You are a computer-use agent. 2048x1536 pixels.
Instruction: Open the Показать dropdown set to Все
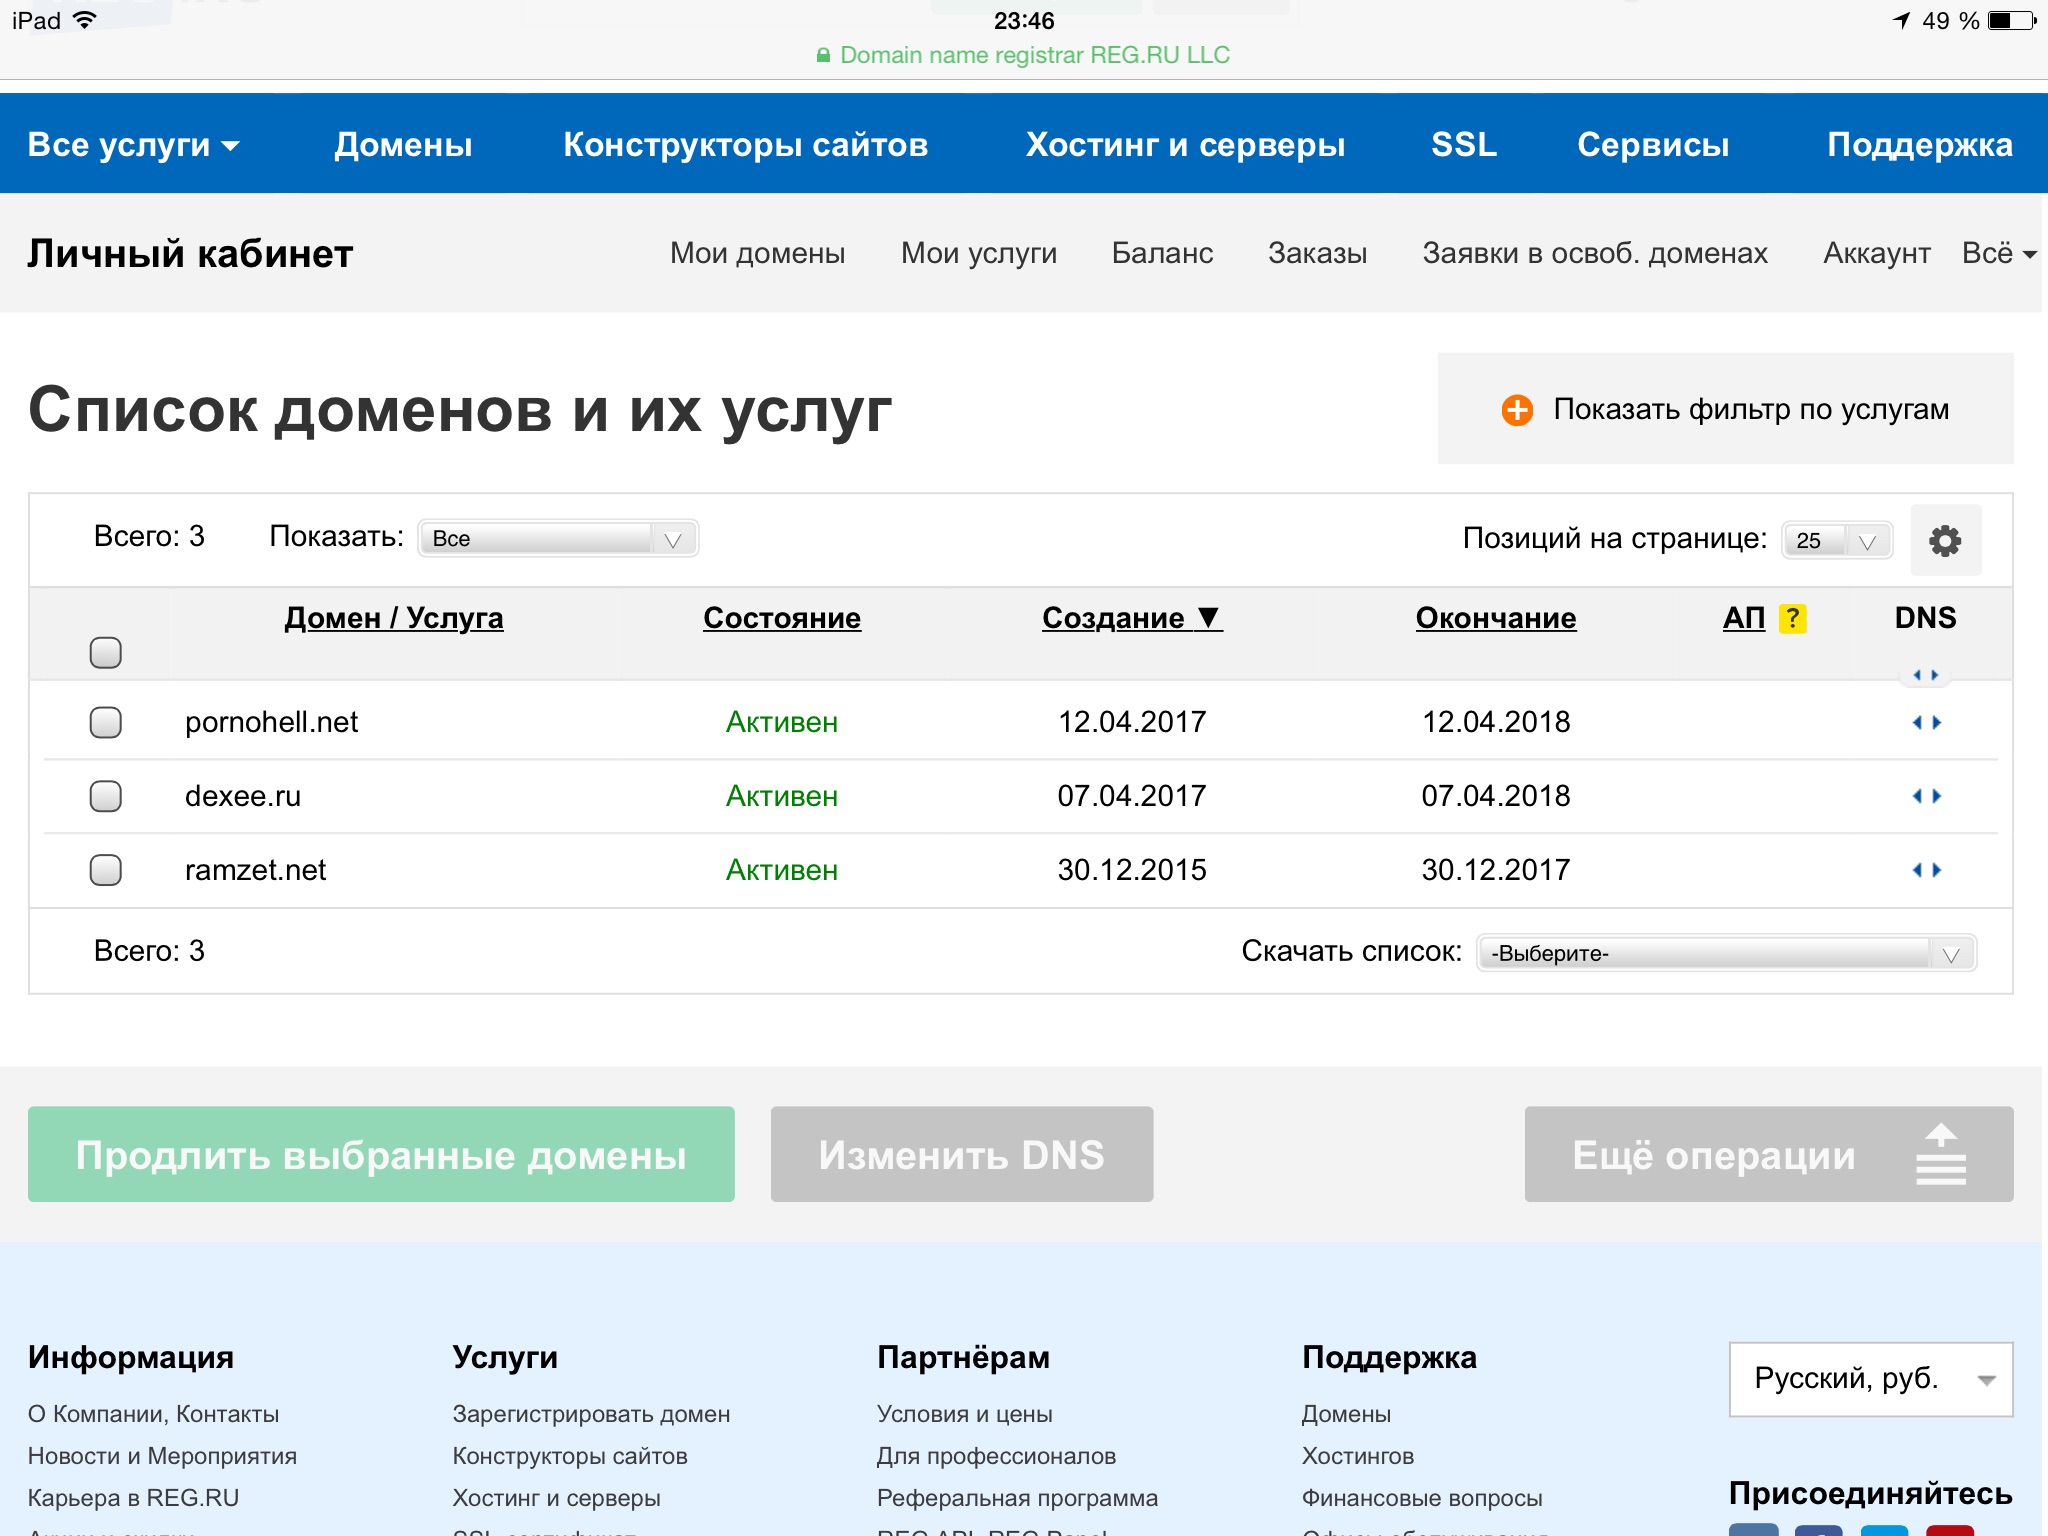(558, 539)
